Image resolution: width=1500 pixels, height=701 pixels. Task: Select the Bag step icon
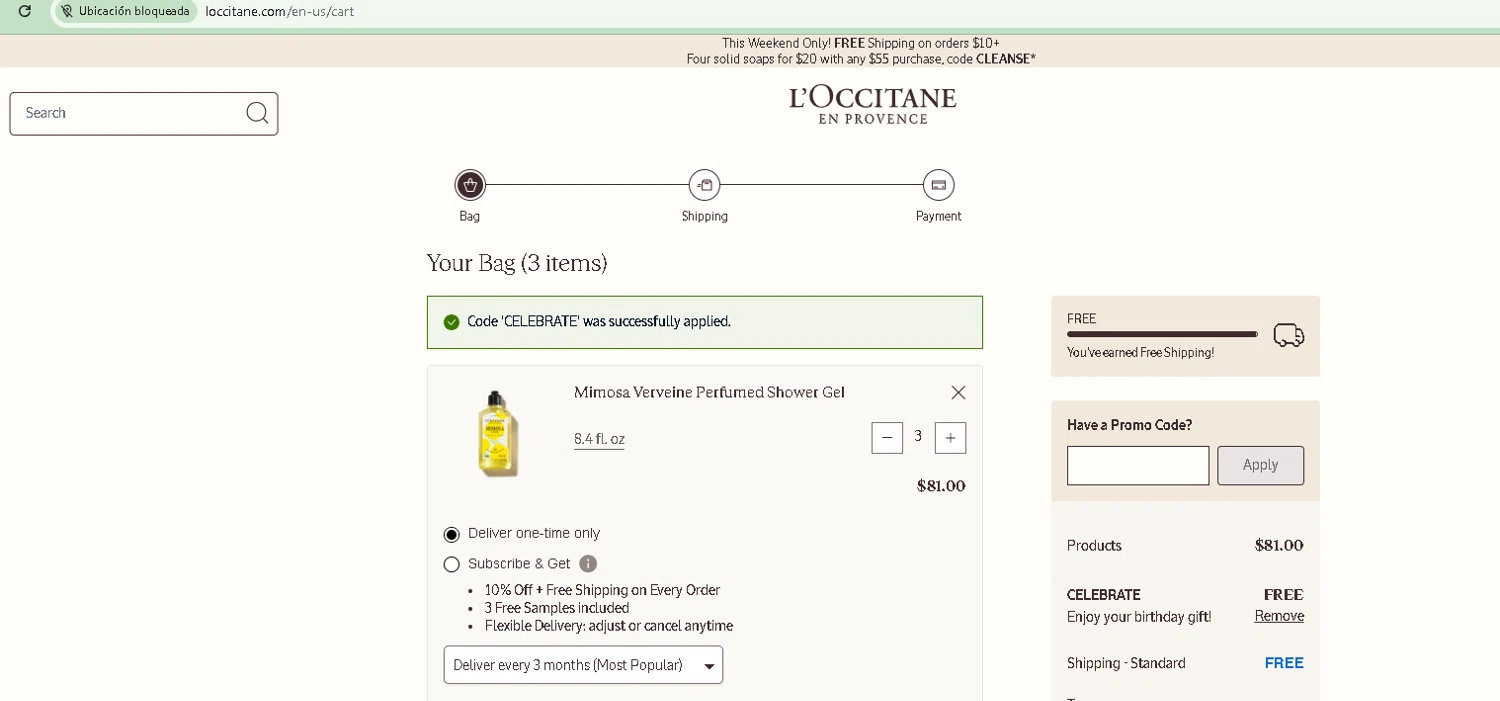470,185
